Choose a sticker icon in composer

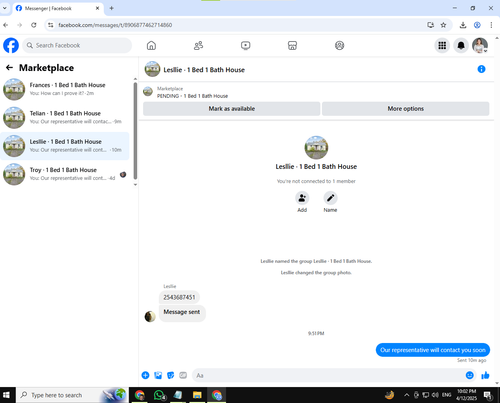pos(170,375)
